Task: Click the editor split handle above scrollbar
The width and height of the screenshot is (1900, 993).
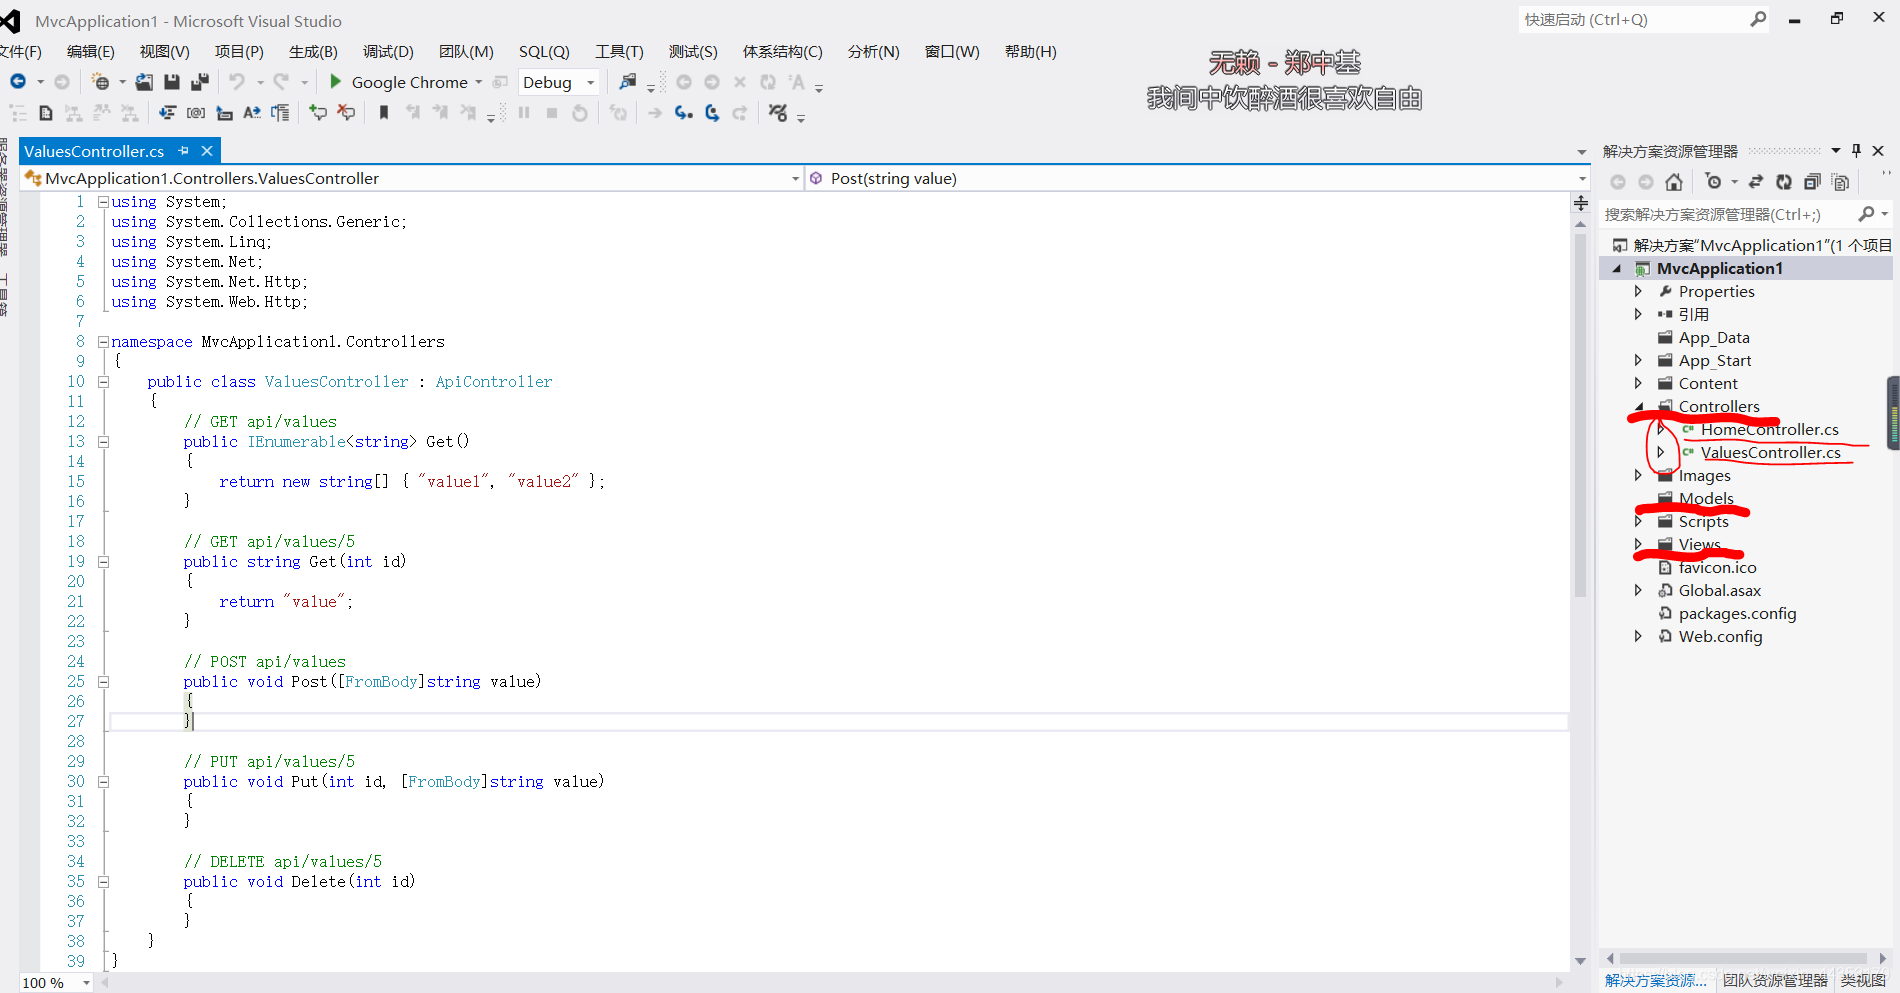Action: pyautogui.click(x=1581, y=203)
